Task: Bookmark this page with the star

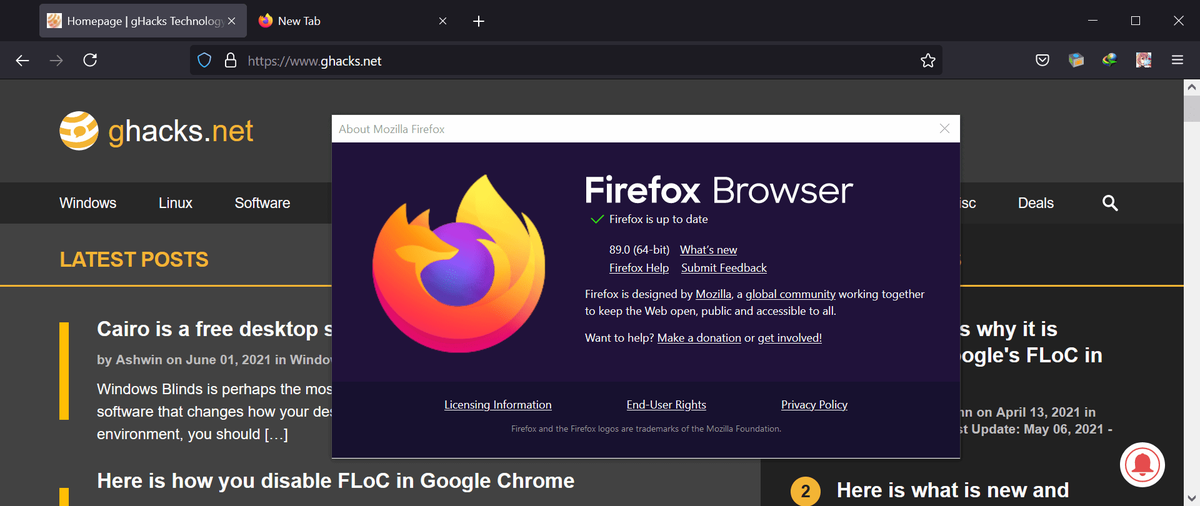Action: coord(928,61)
